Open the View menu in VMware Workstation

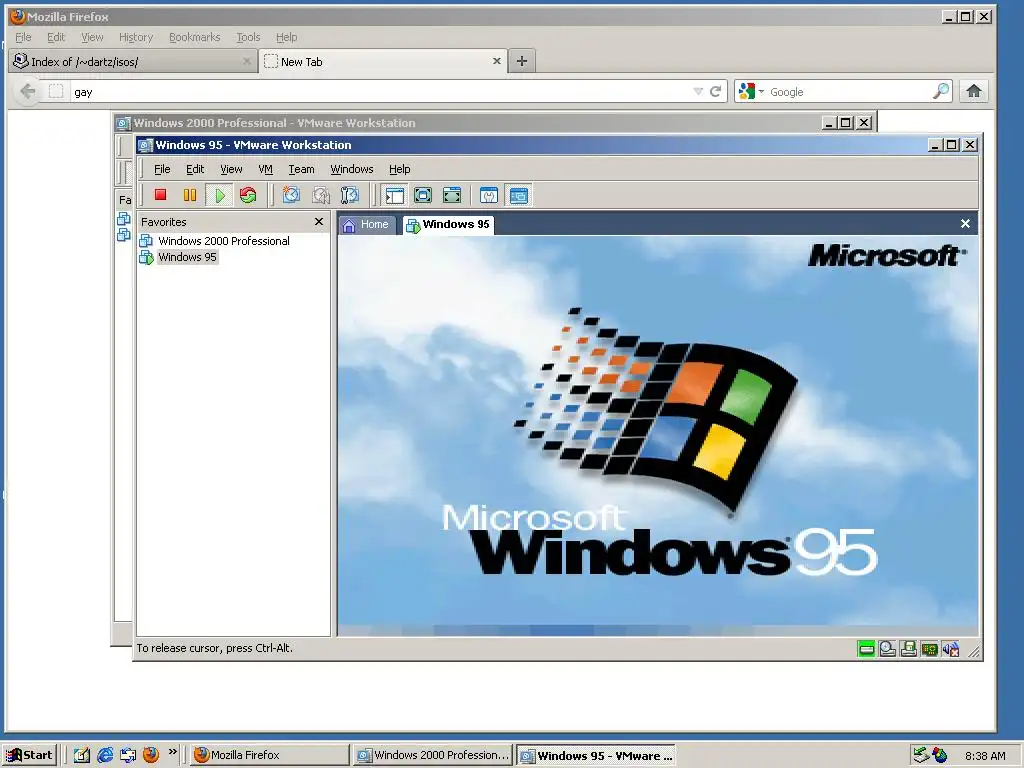click(231, 169)
